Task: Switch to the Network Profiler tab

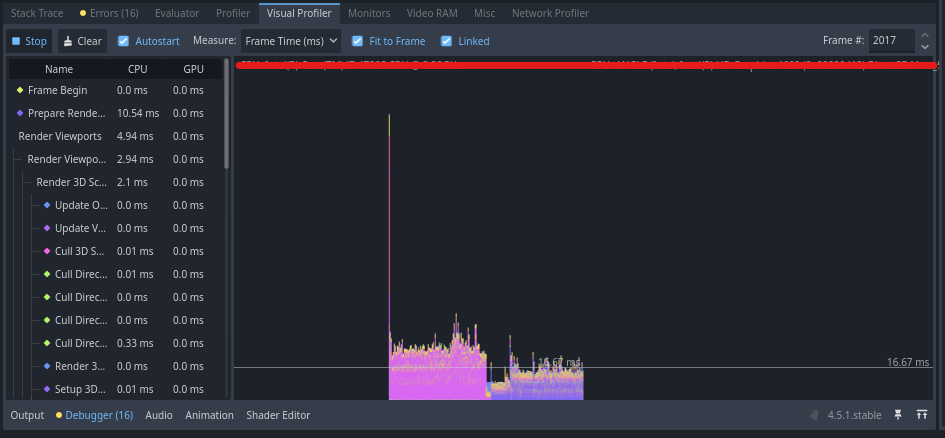Action: [549, 13]
